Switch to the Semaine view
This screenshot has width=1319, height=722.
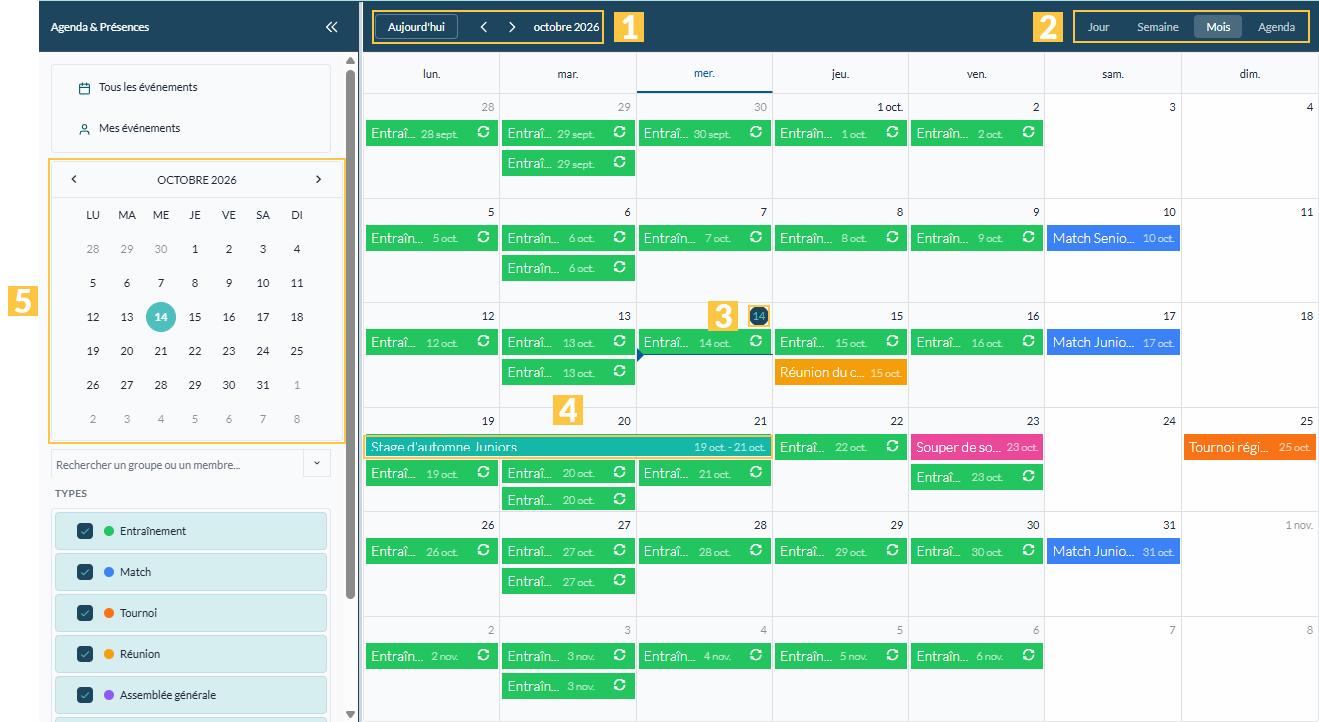pos(1158,27)
